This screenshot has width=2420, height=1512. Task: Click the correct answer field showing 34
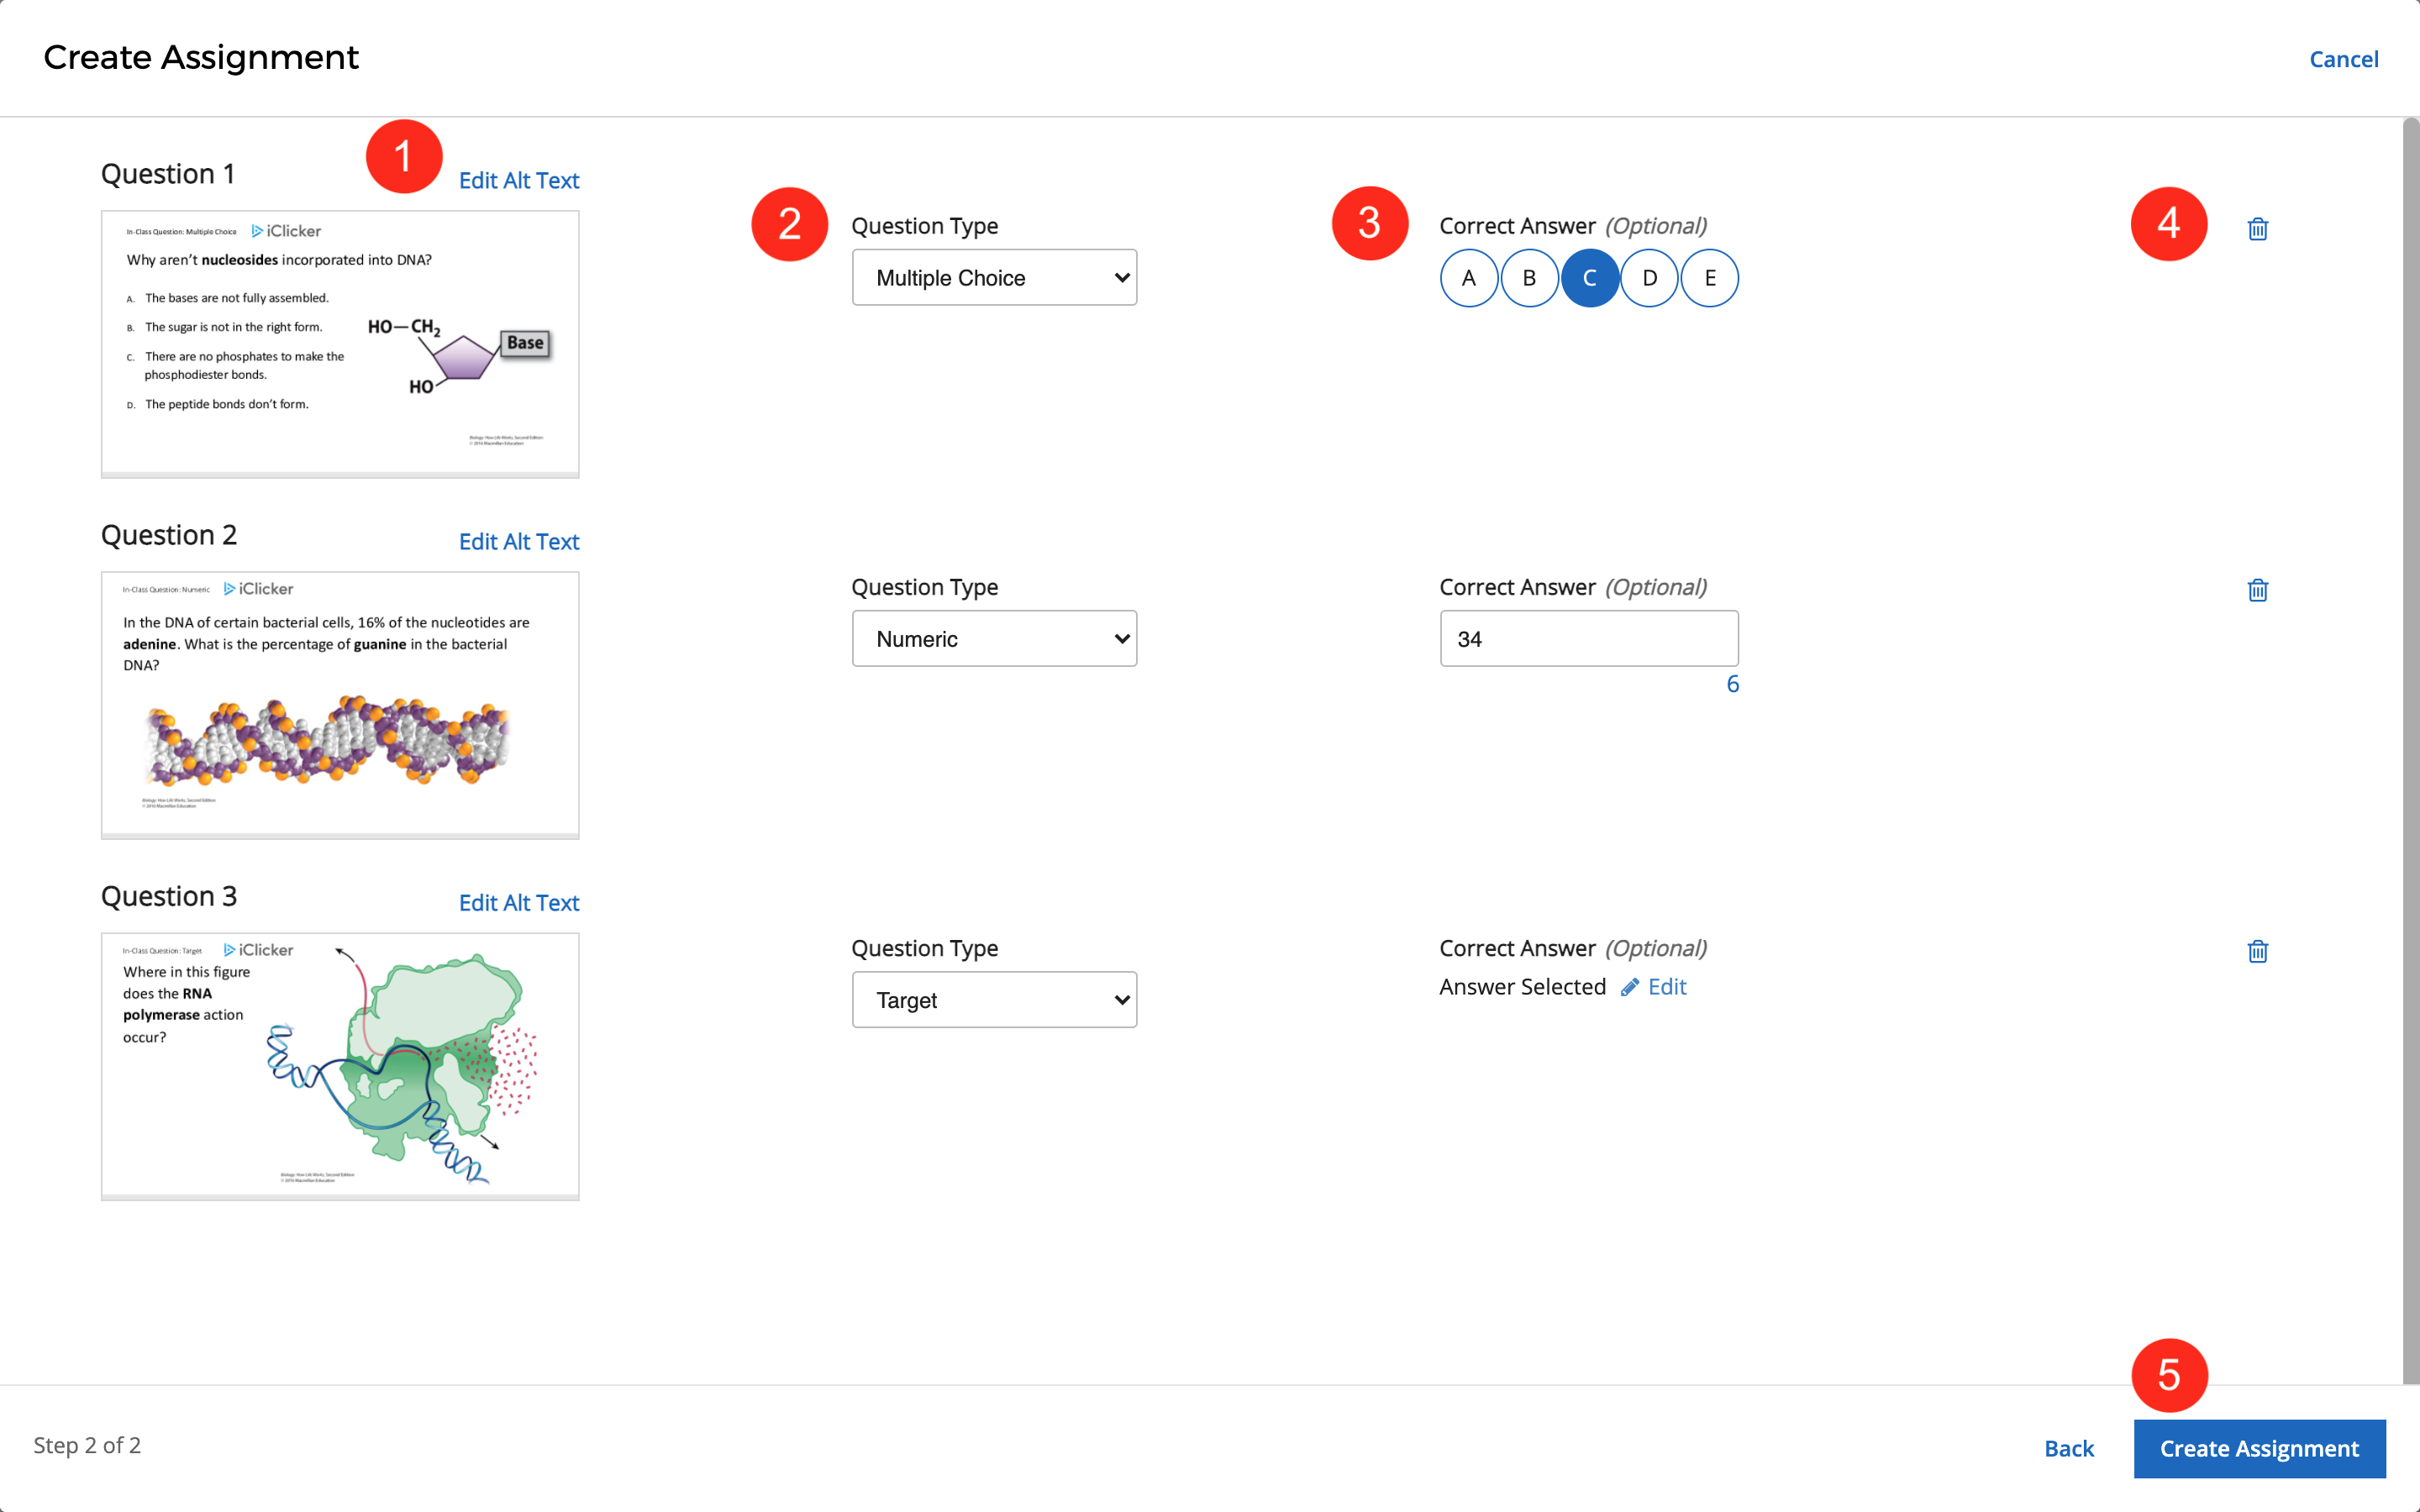[x=1589, y=638]
